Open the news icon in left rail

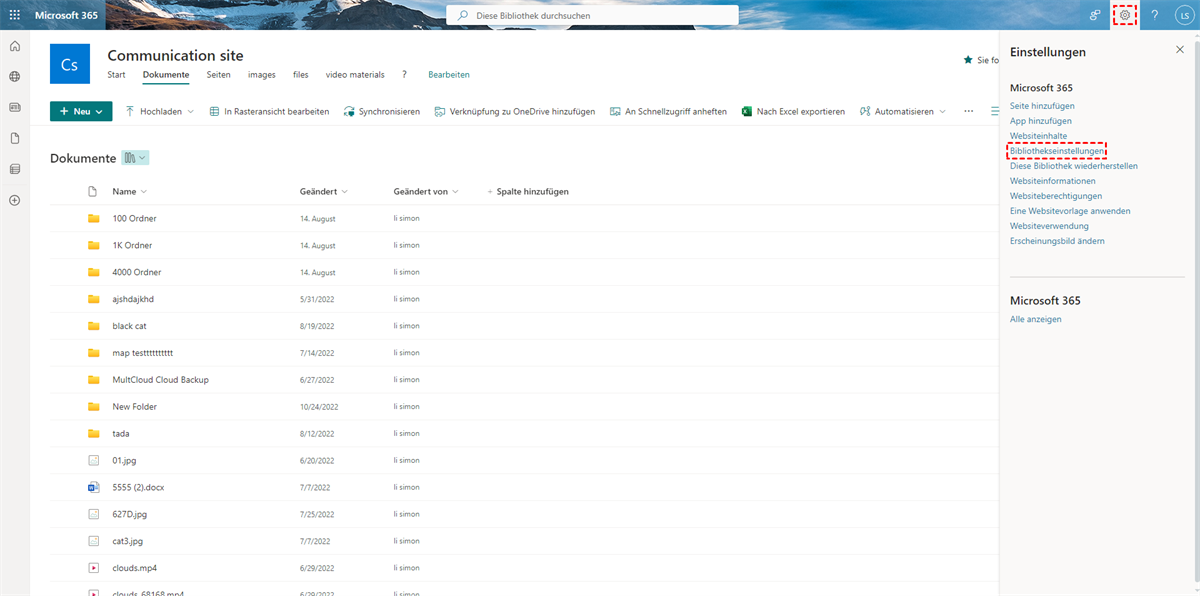click(15, 107)
